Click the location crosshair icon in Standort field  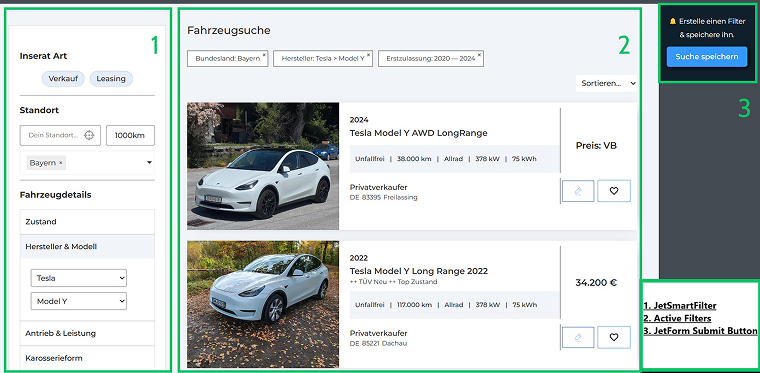pyautogui.click(x=89, y=136)
